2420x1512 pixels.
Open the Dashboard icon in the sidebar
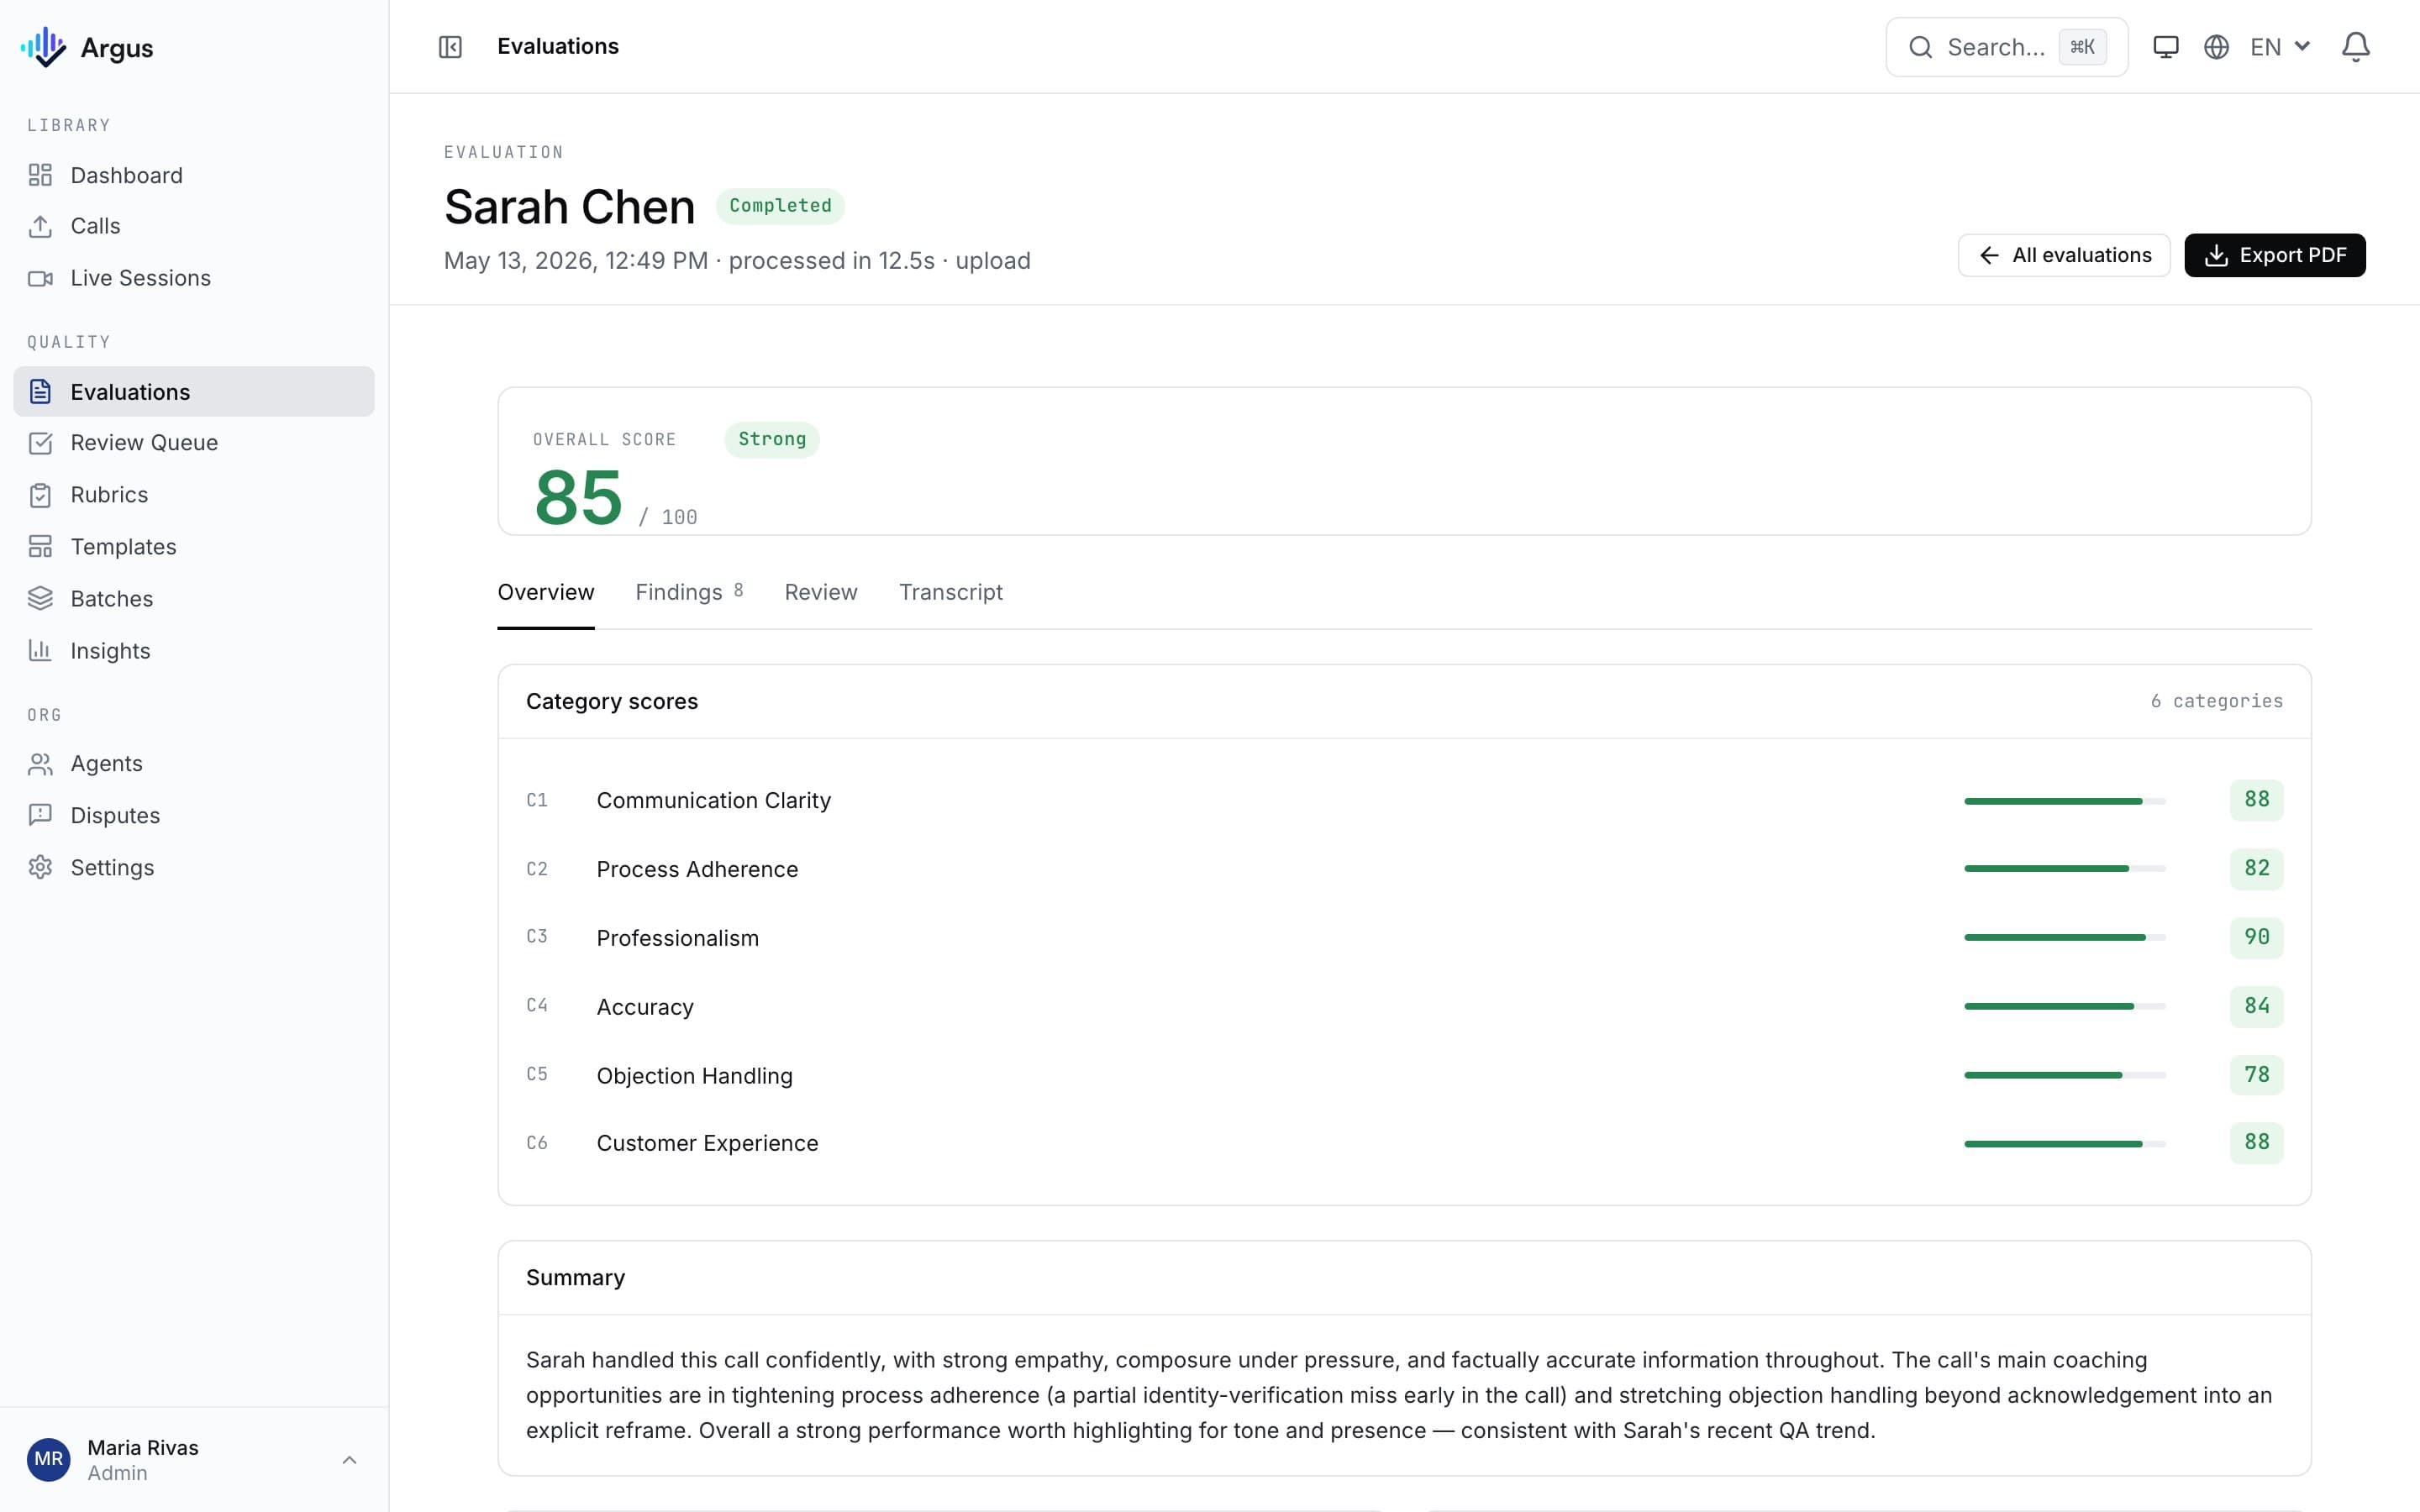pos(40,175)
